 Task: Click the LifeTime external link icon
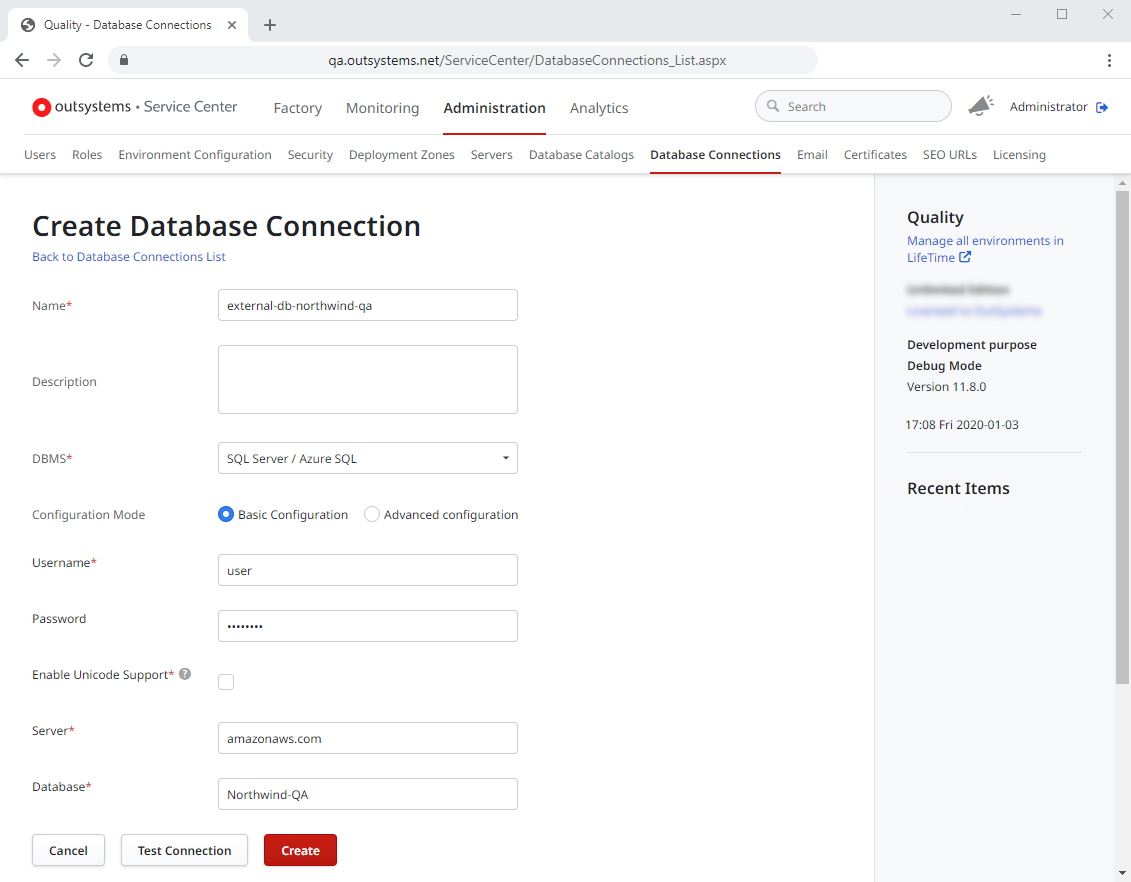963,257
